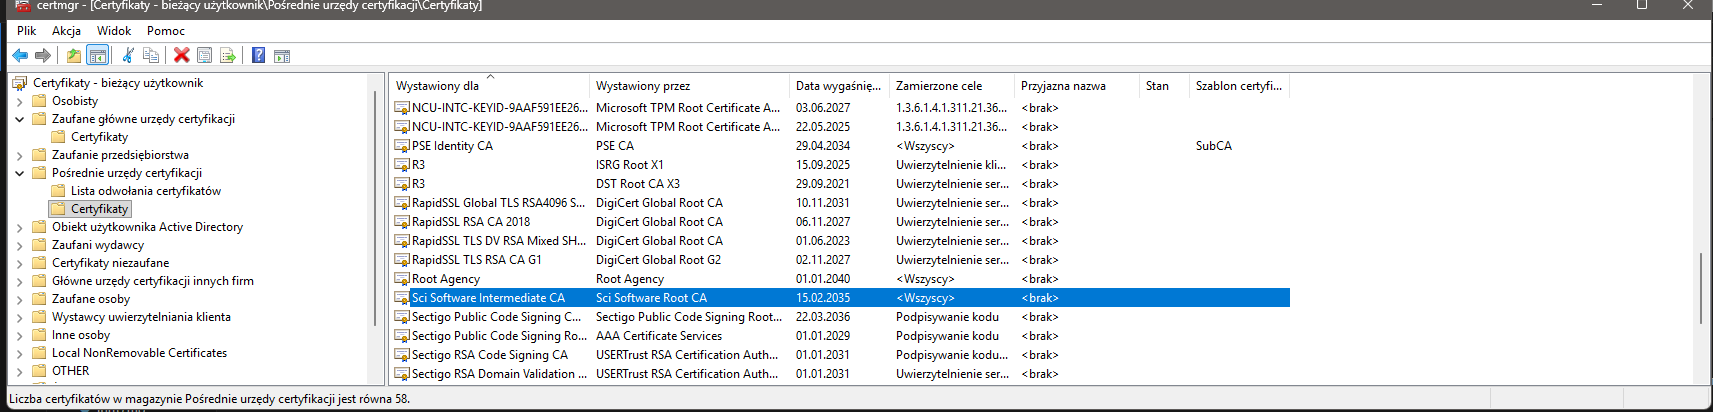Click the Cut scissors icon

[128, 56]
